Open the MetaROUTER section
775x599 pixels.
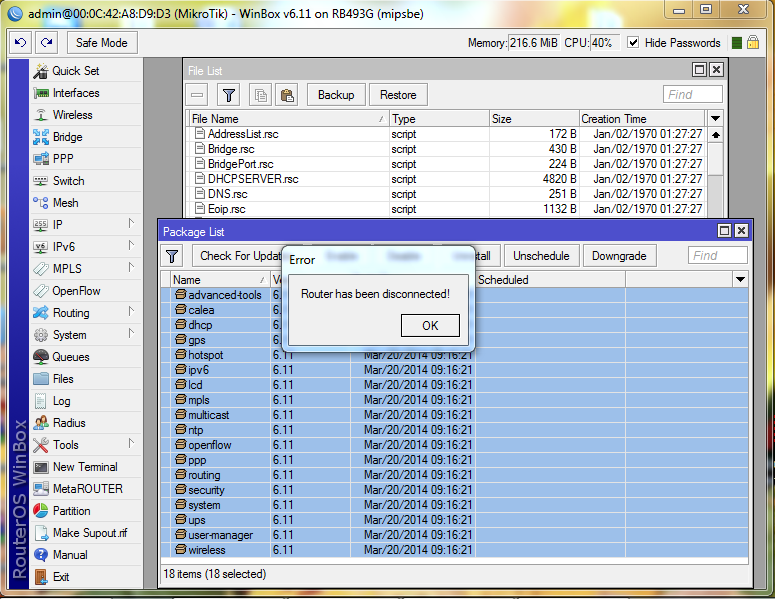pos(87,489)
